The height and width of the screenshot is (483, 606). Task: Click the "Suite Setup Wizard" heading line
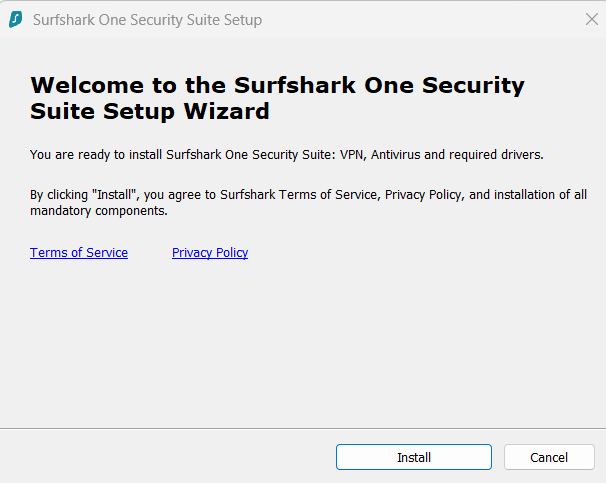pos(150,111)
